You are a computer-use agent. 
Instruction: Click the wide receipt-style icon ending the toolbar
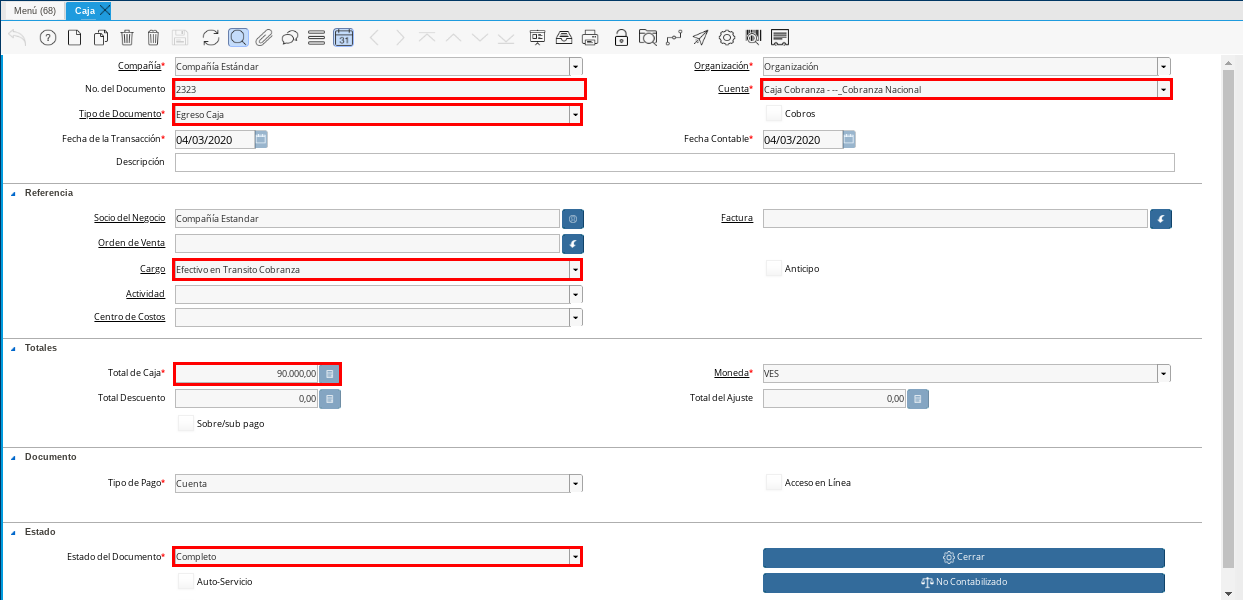click(780, 38)
